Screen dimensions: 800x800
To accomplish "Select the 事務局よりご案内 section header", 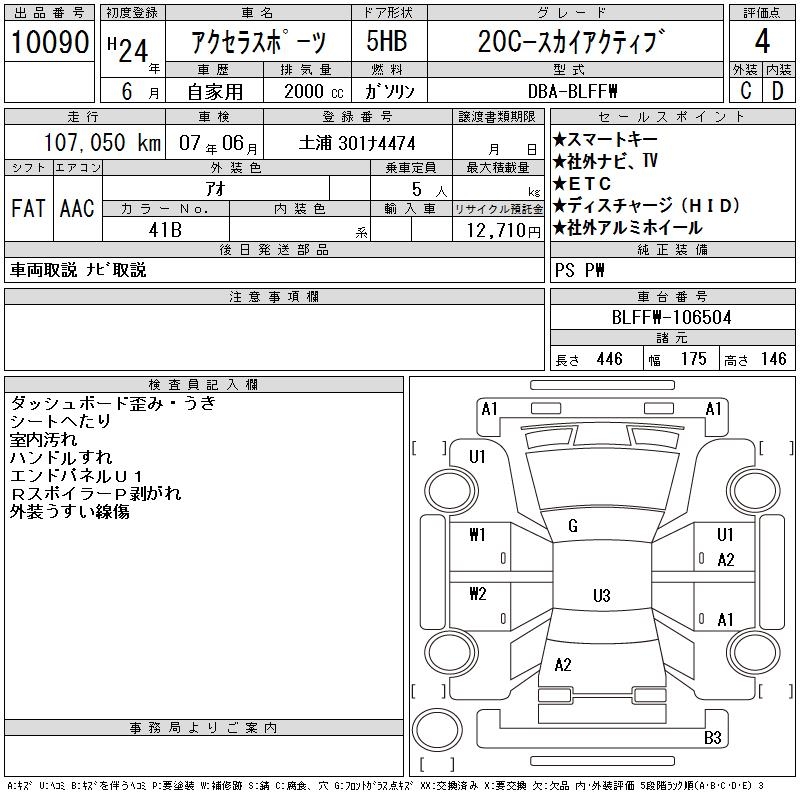I will [204, 728].
